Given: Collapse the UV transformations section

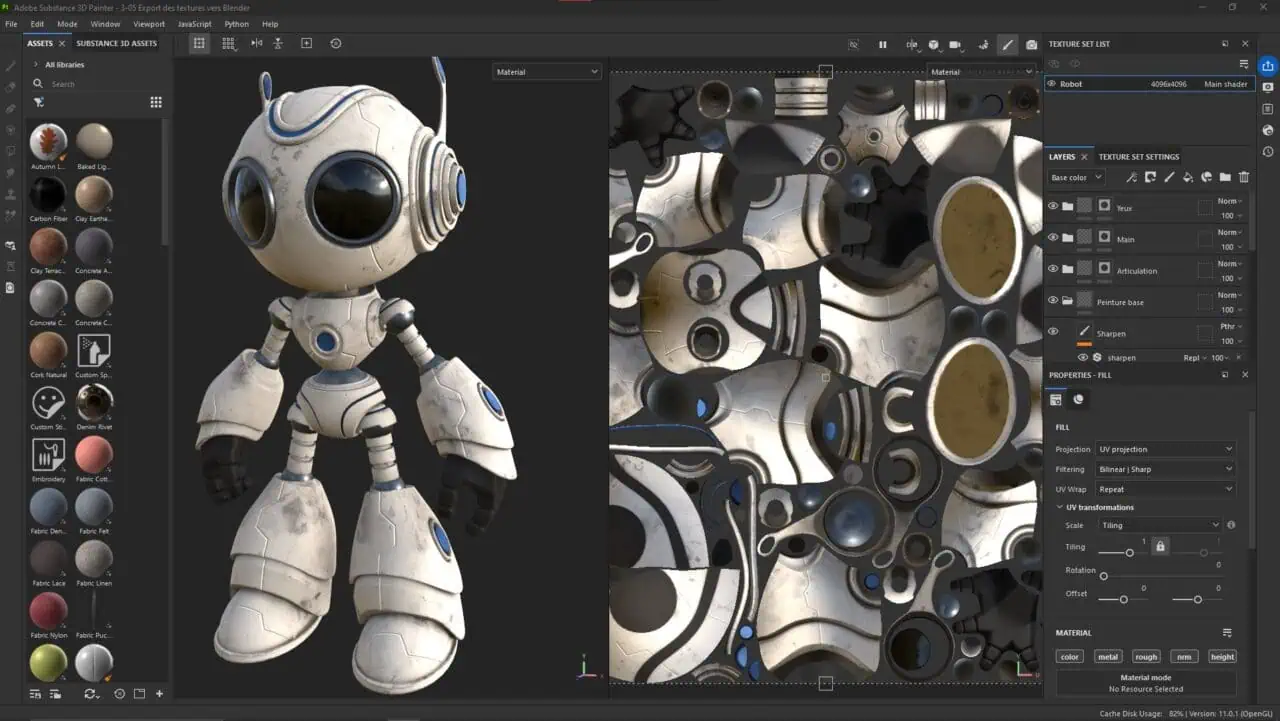Looking at the screenshot, I should [x=1060, y=507].
